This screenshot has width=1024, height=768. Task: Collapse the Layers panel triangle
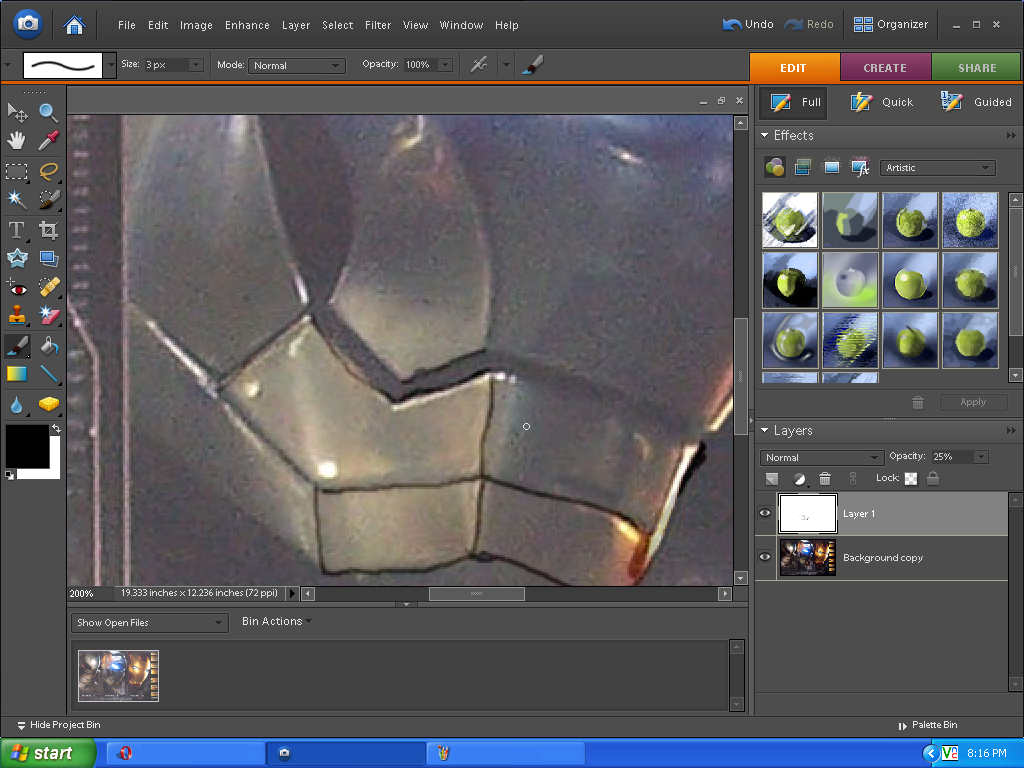(x=765, y=430)
